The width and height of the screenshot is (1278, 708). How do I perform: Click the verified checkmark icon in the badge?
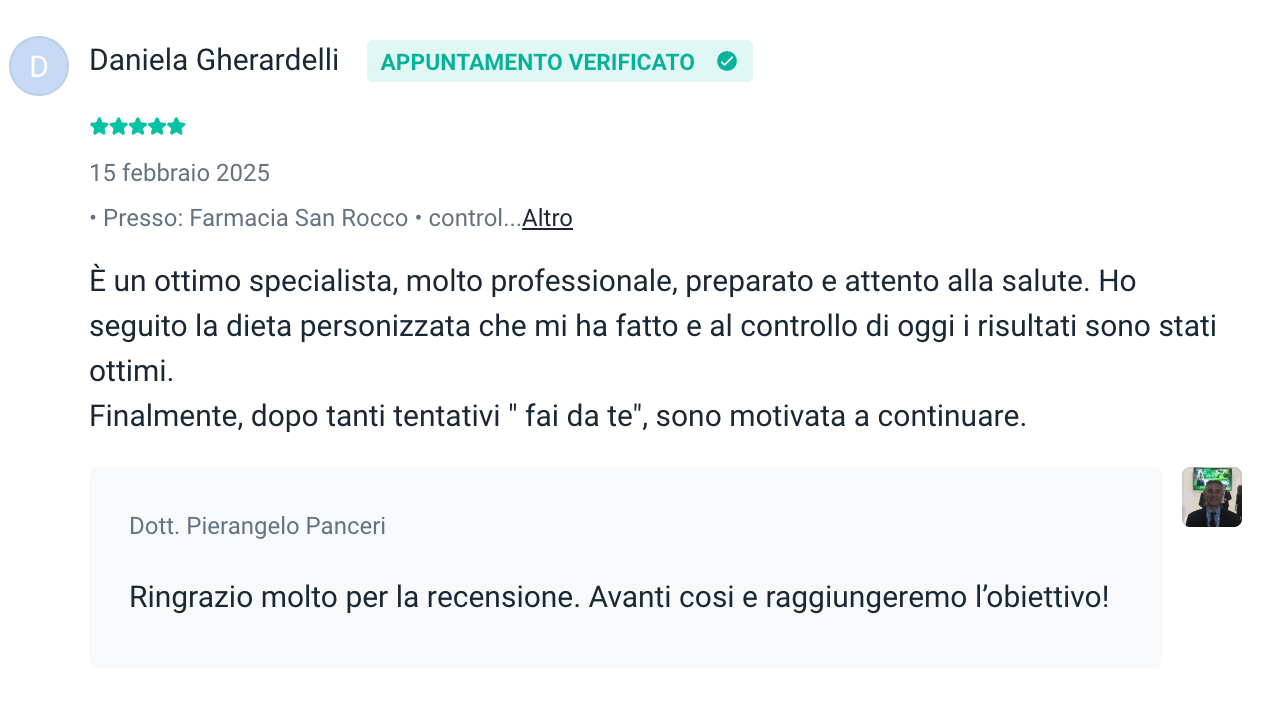[727, 61]
